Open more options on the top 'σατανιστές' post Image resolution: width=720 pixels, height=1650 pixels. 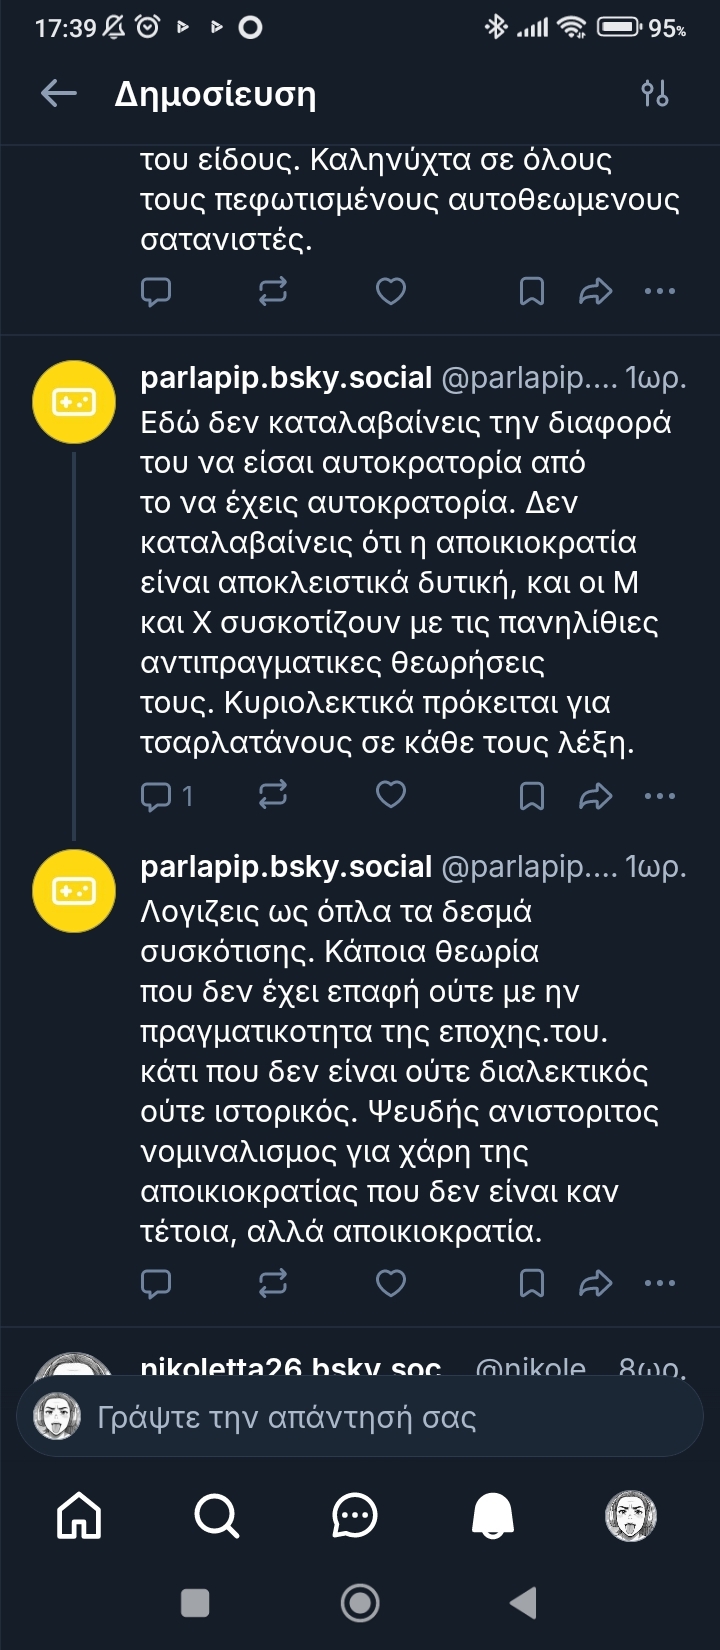(x=660, y=291)
